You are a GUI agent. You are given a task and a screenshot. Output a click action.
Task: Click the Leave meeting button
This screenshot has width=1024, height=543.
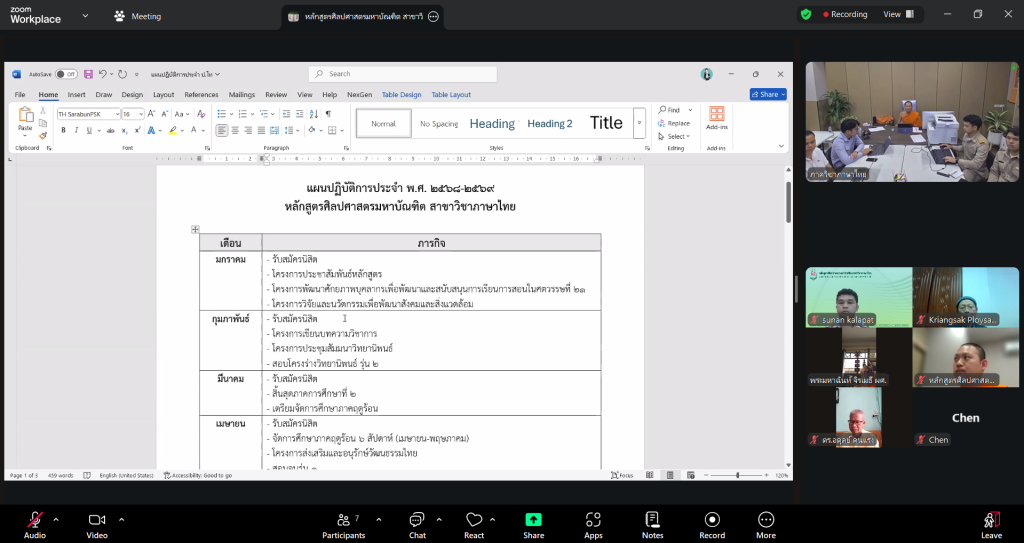tap(991, 525)
